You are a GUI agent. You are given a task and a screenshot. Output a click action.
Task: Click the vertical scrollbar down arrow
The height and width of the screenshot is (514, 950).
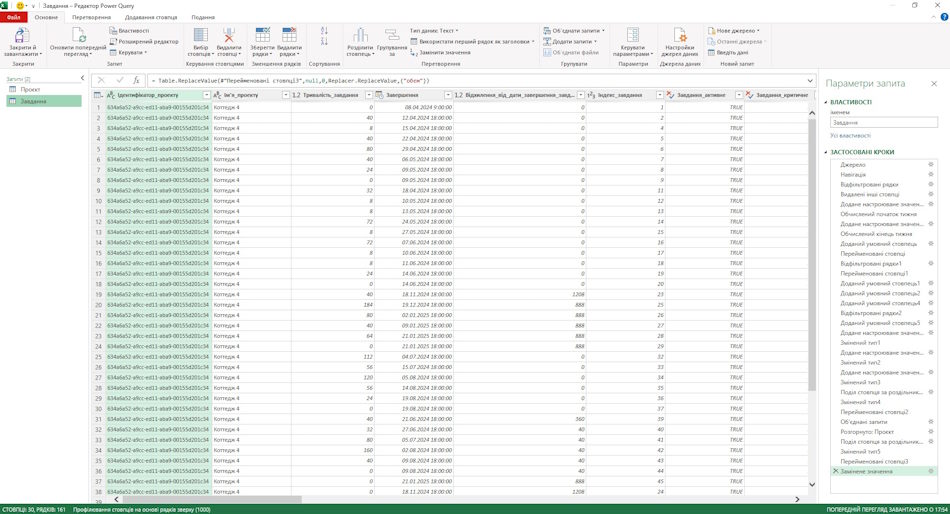coord(812,484)
